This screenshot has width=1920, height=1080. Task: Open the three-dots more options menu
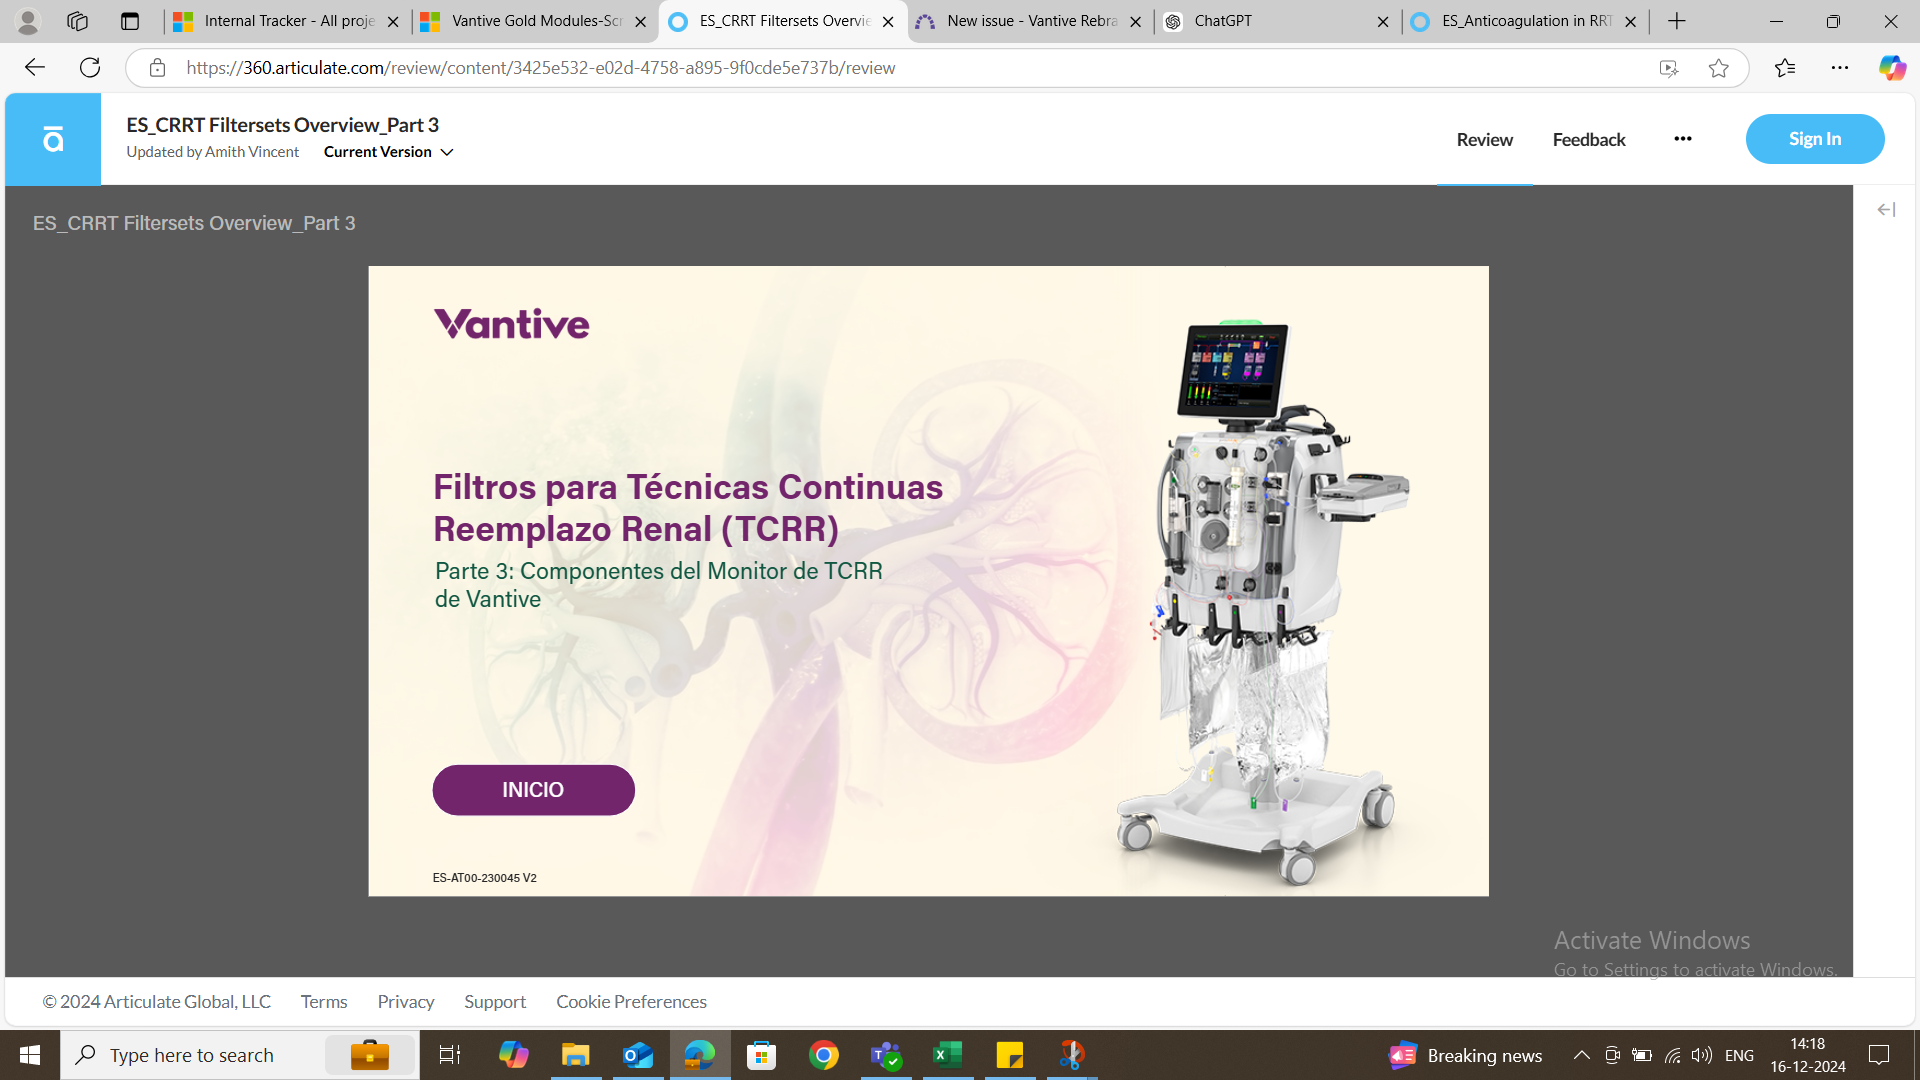(1683, 139)
